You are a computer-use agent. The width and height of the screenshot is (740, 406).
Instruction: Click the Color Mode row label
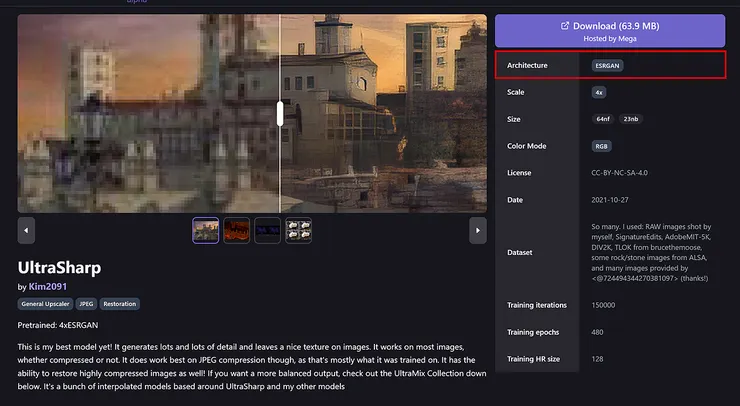pos(527,146)
